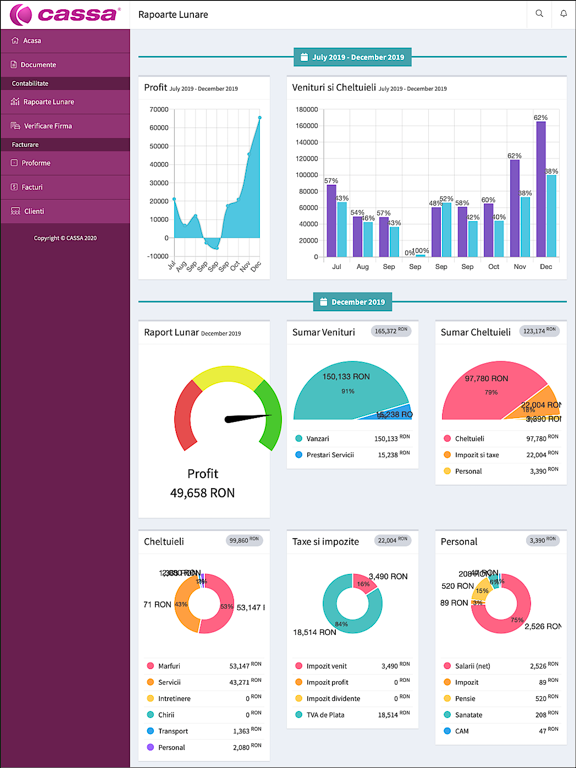Screen dimensions: 576x768
Task: Click calendar icon in December 2019 badge
Action: (x=323, y=302)
